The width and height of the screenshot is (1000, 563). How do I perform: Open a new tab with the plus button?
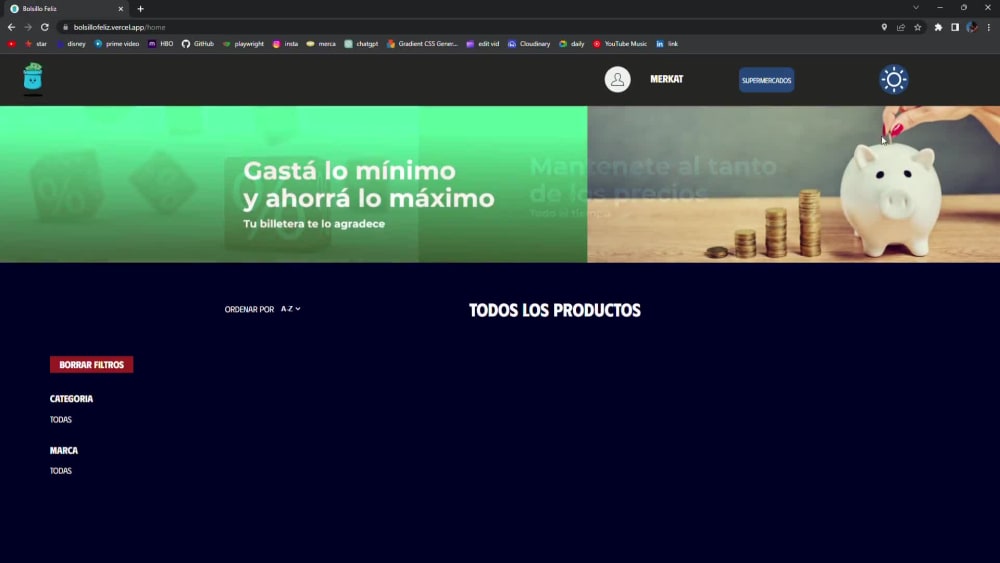point(140,9)
